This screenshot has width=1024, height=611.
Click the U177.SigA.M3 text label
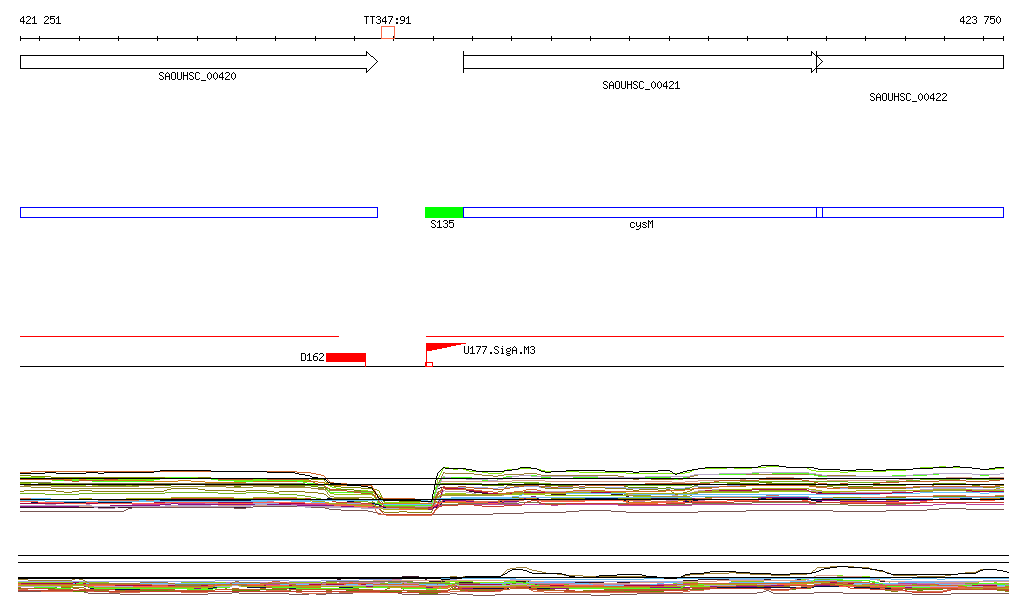499,351
